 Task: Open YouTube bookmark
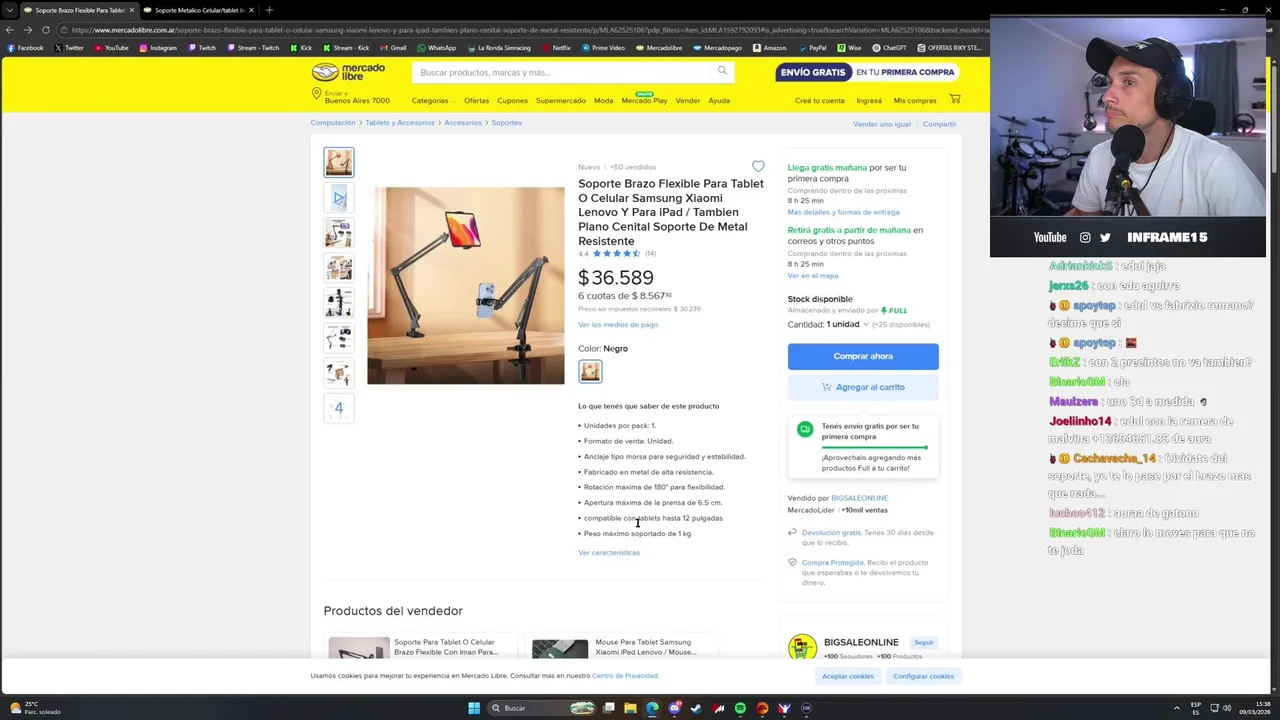(x=111, y=48)
